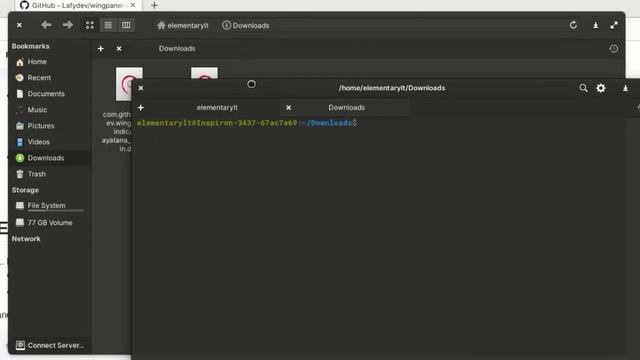Open Terminal settings gear menu
The height and width of the screenshot is (360, 640).
[x=601, y=88]
